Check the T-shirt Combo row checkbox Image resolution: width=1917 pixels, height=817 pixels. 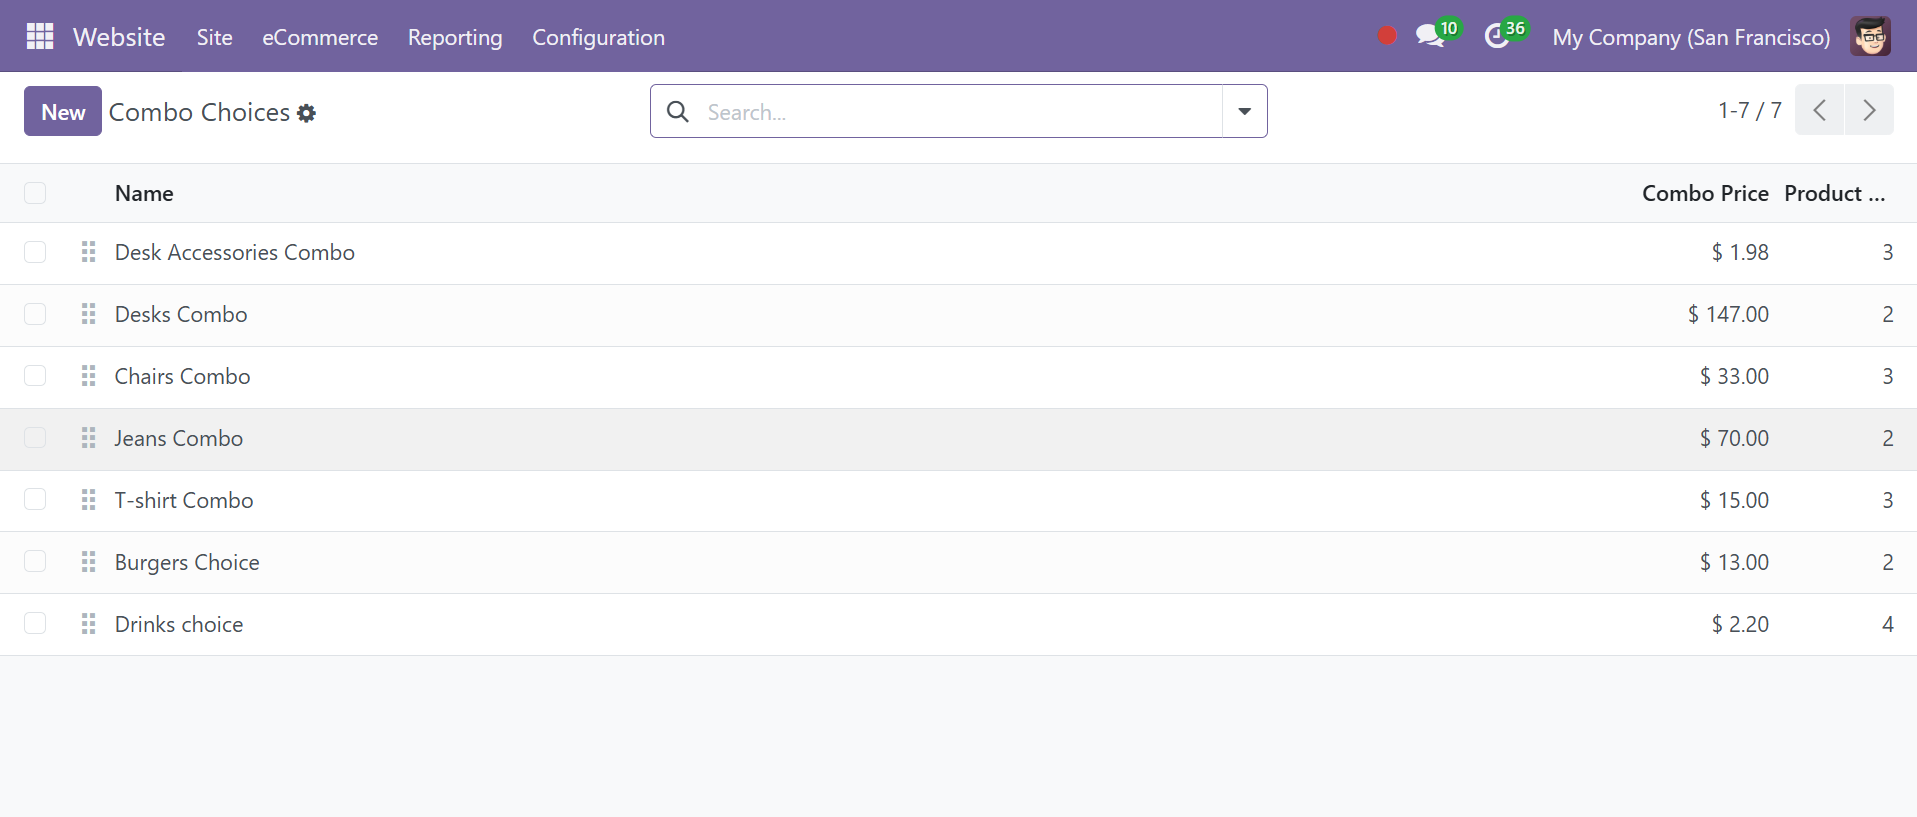point(35,500)
